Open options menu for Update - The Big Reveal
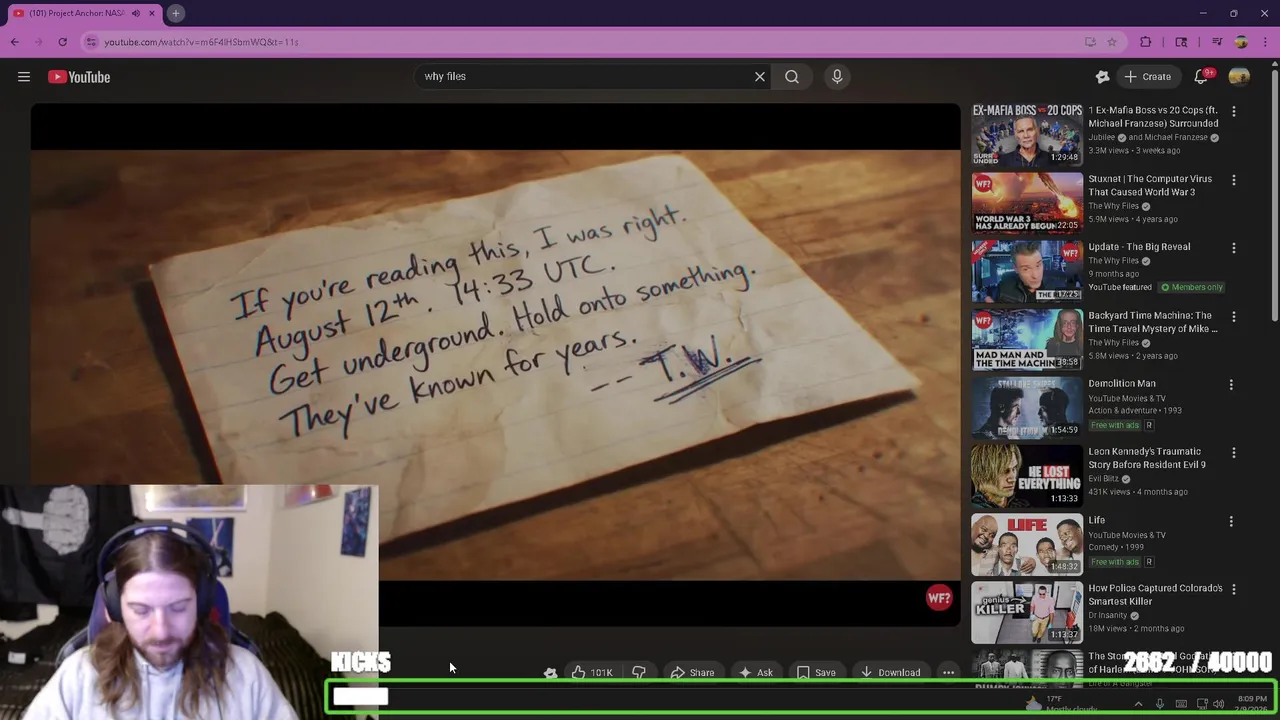1280x720 pixels. tap(1233, 248)
